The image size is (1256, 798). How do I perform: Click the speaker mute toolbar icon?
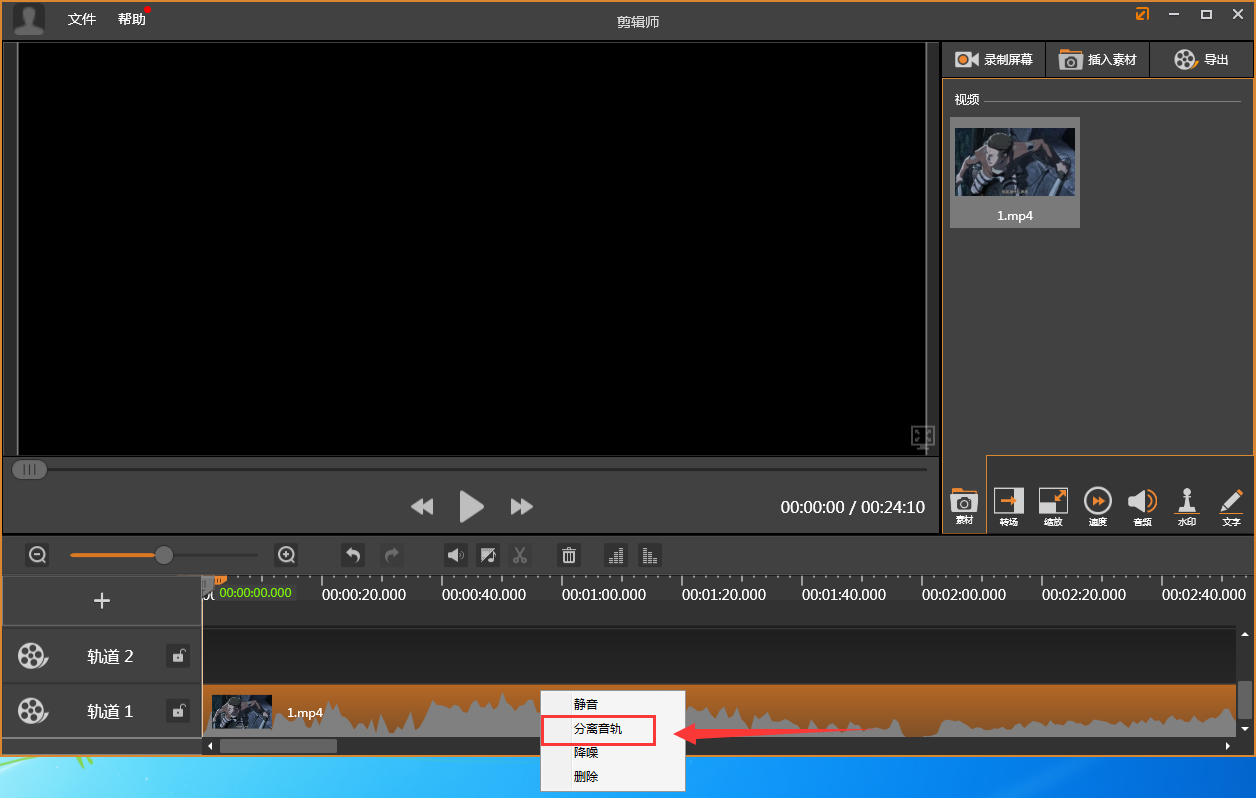(x=456, y=555)
